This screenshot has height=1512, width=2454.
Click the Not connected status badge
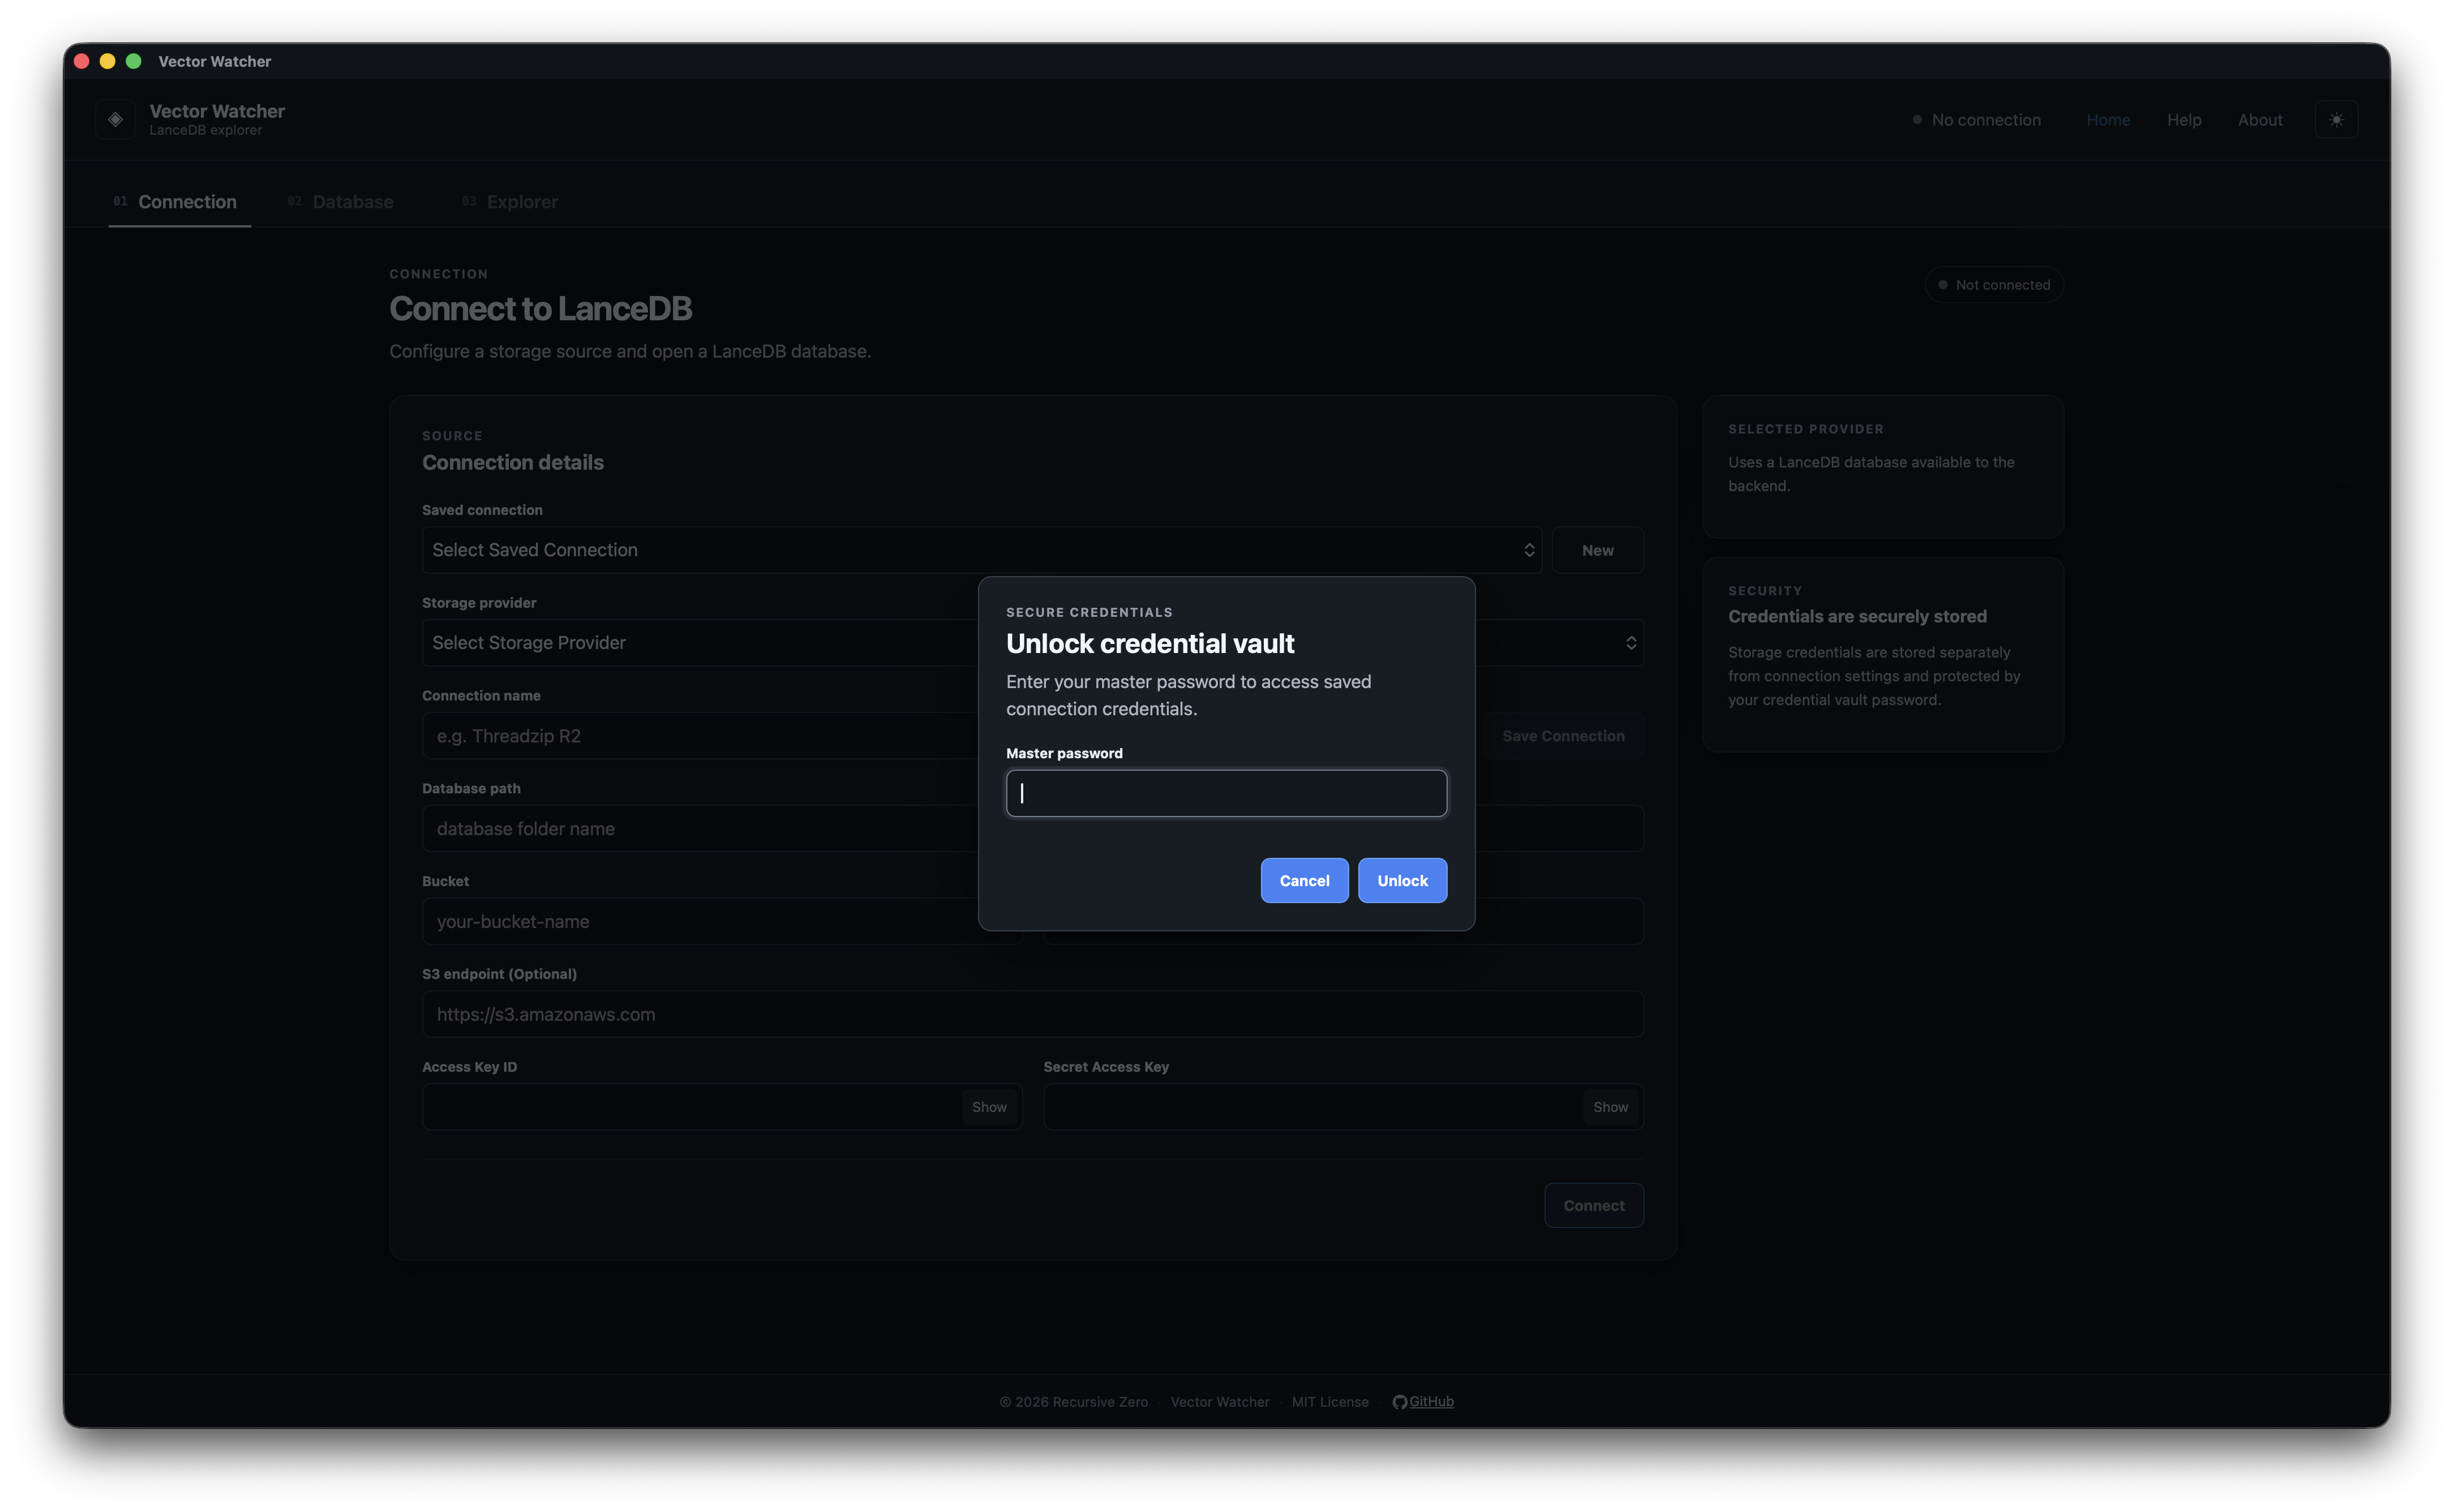[x=1994, y=285]
